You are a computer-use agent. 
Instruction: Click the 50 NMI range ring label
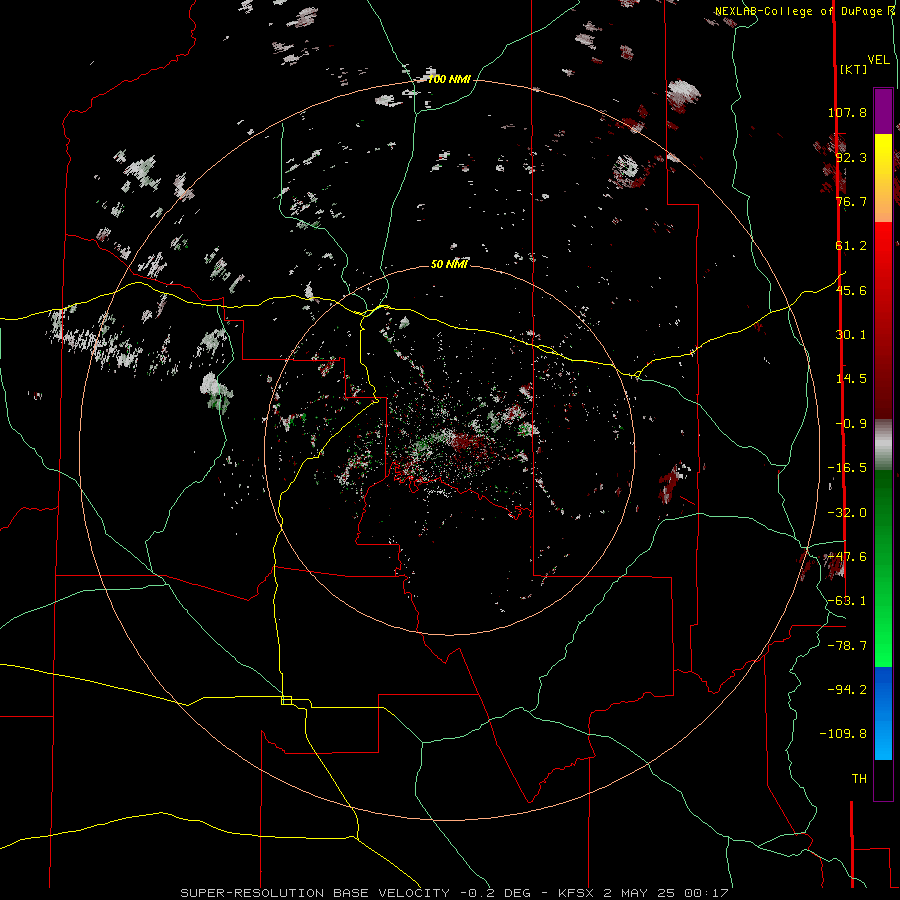point(449,264)
